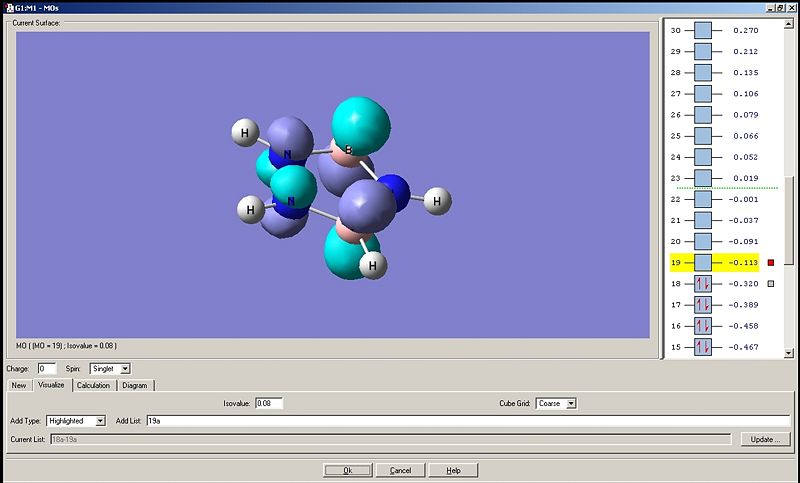Click the rightmost hydrogen atom in the viewer

(437, 201)
